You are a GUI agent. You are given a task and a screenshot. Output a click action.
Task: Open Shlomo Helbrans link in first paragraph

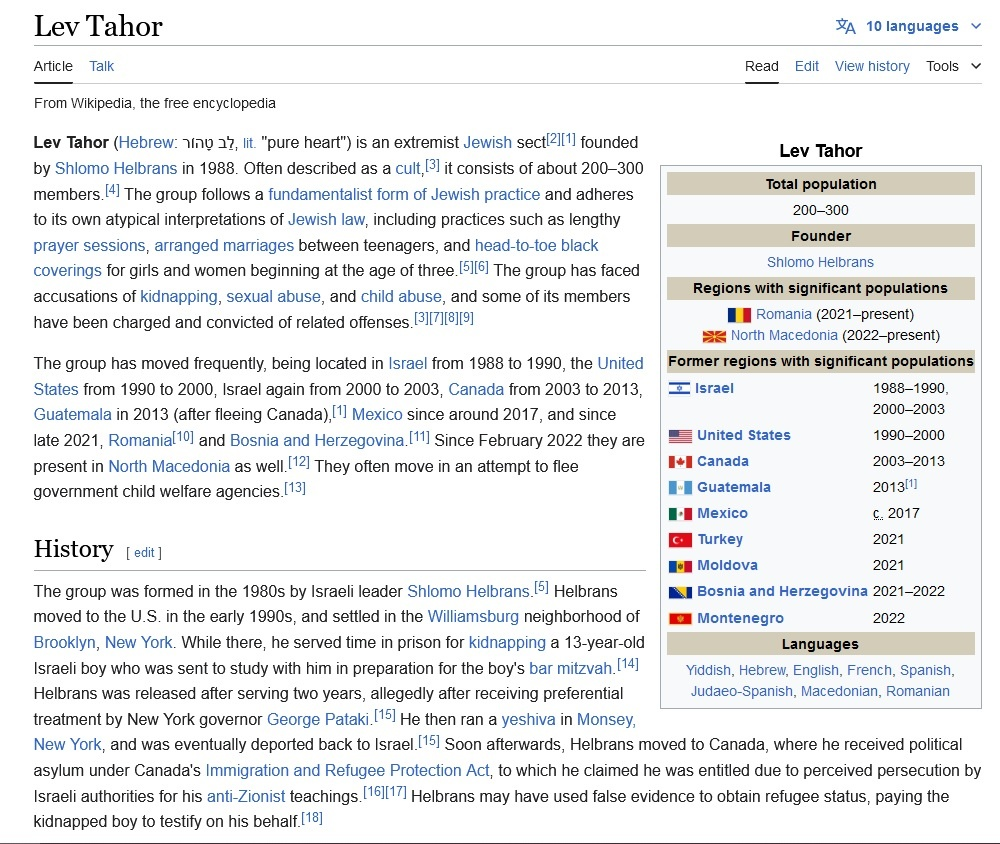pos(115,168)
